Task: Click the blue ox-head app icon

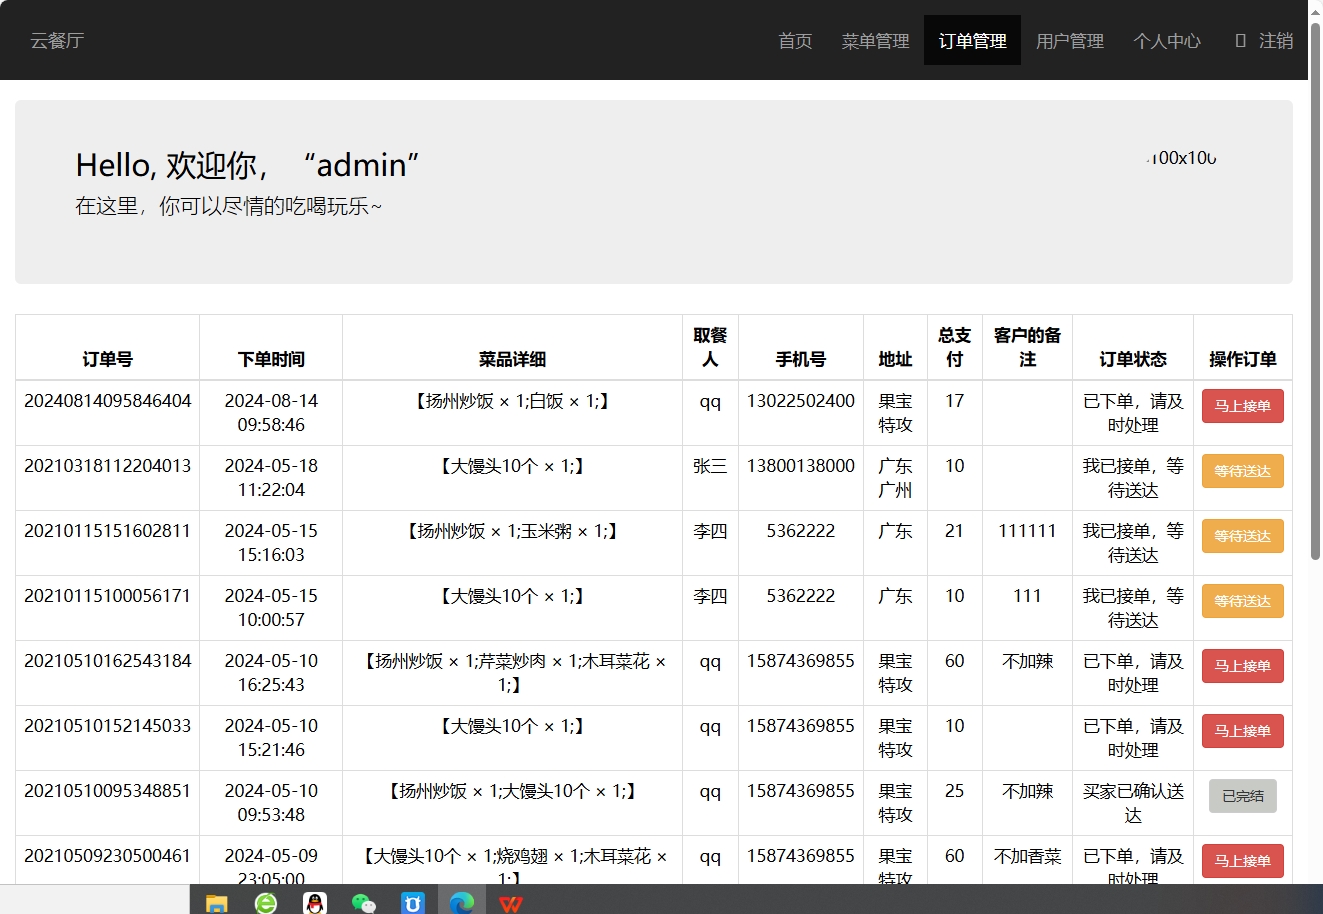Action: (413, 903)
